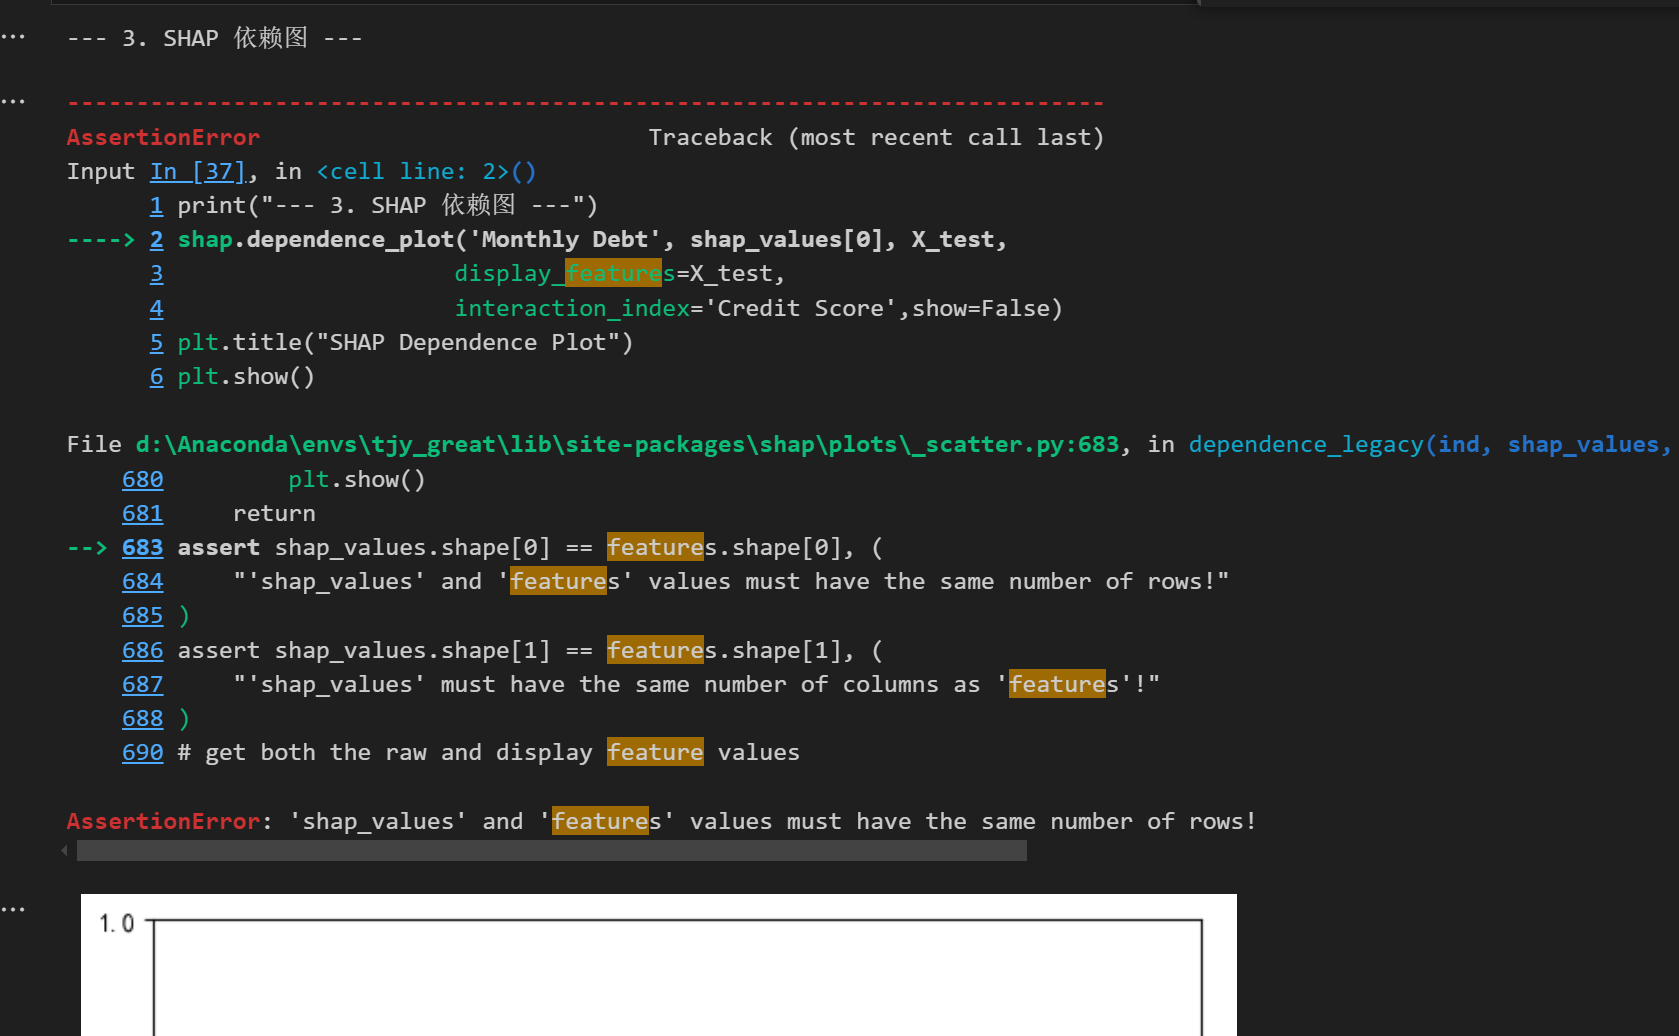Open the _scatter.py:683 file path

coord(627,445)
